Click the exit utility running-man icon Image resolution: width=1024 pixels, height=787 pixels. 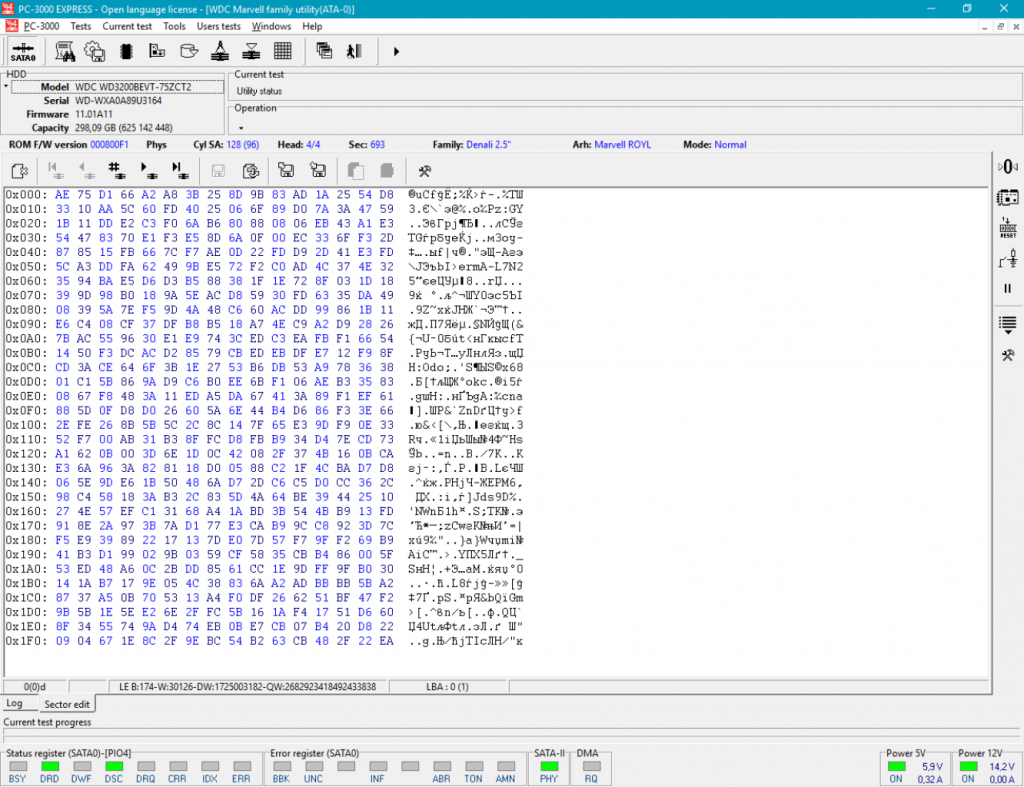tap(353, 51)
